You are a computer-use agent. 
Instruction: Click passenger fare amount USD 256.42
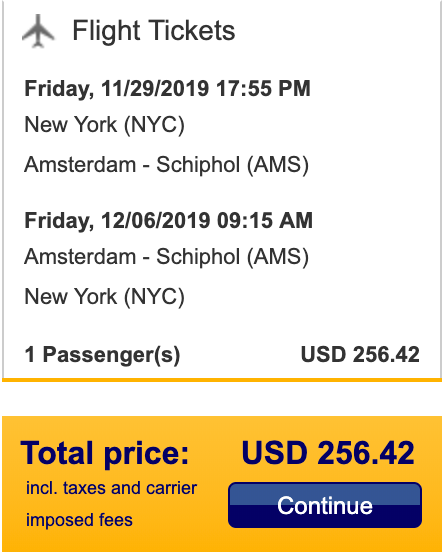[360, 354]
